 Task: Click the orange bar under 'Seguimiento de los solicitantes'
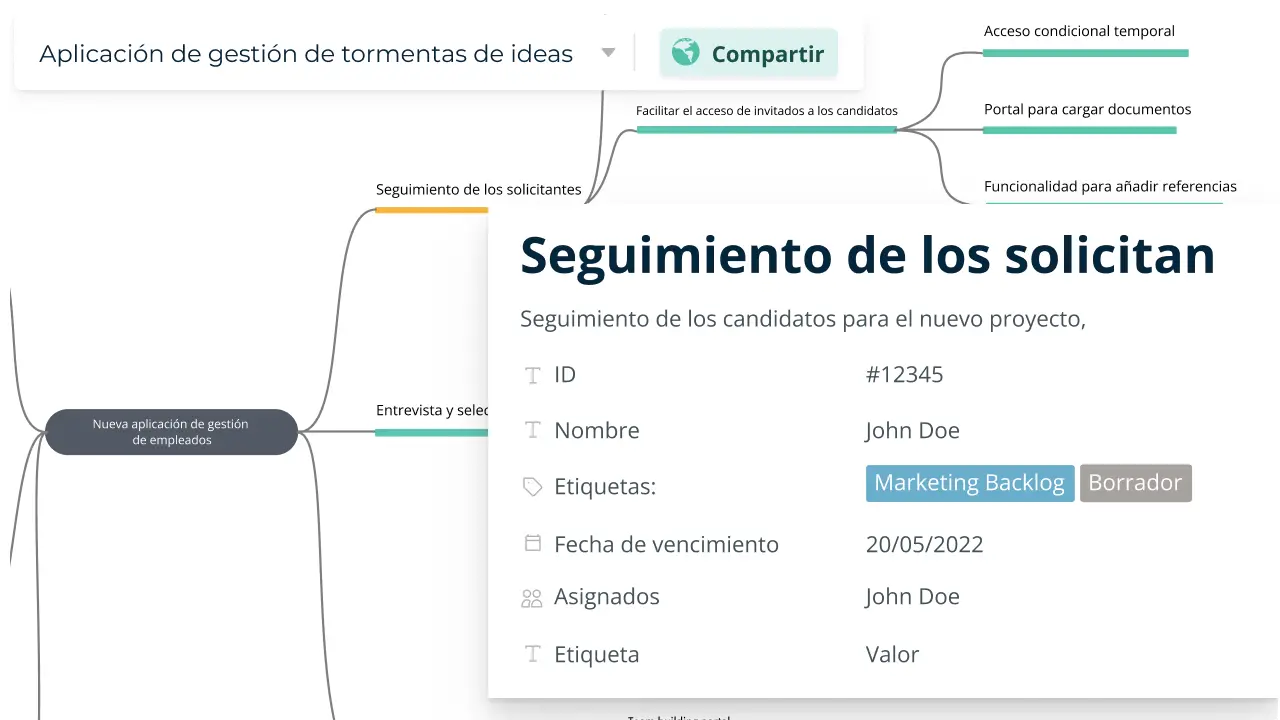pos(432,210)
